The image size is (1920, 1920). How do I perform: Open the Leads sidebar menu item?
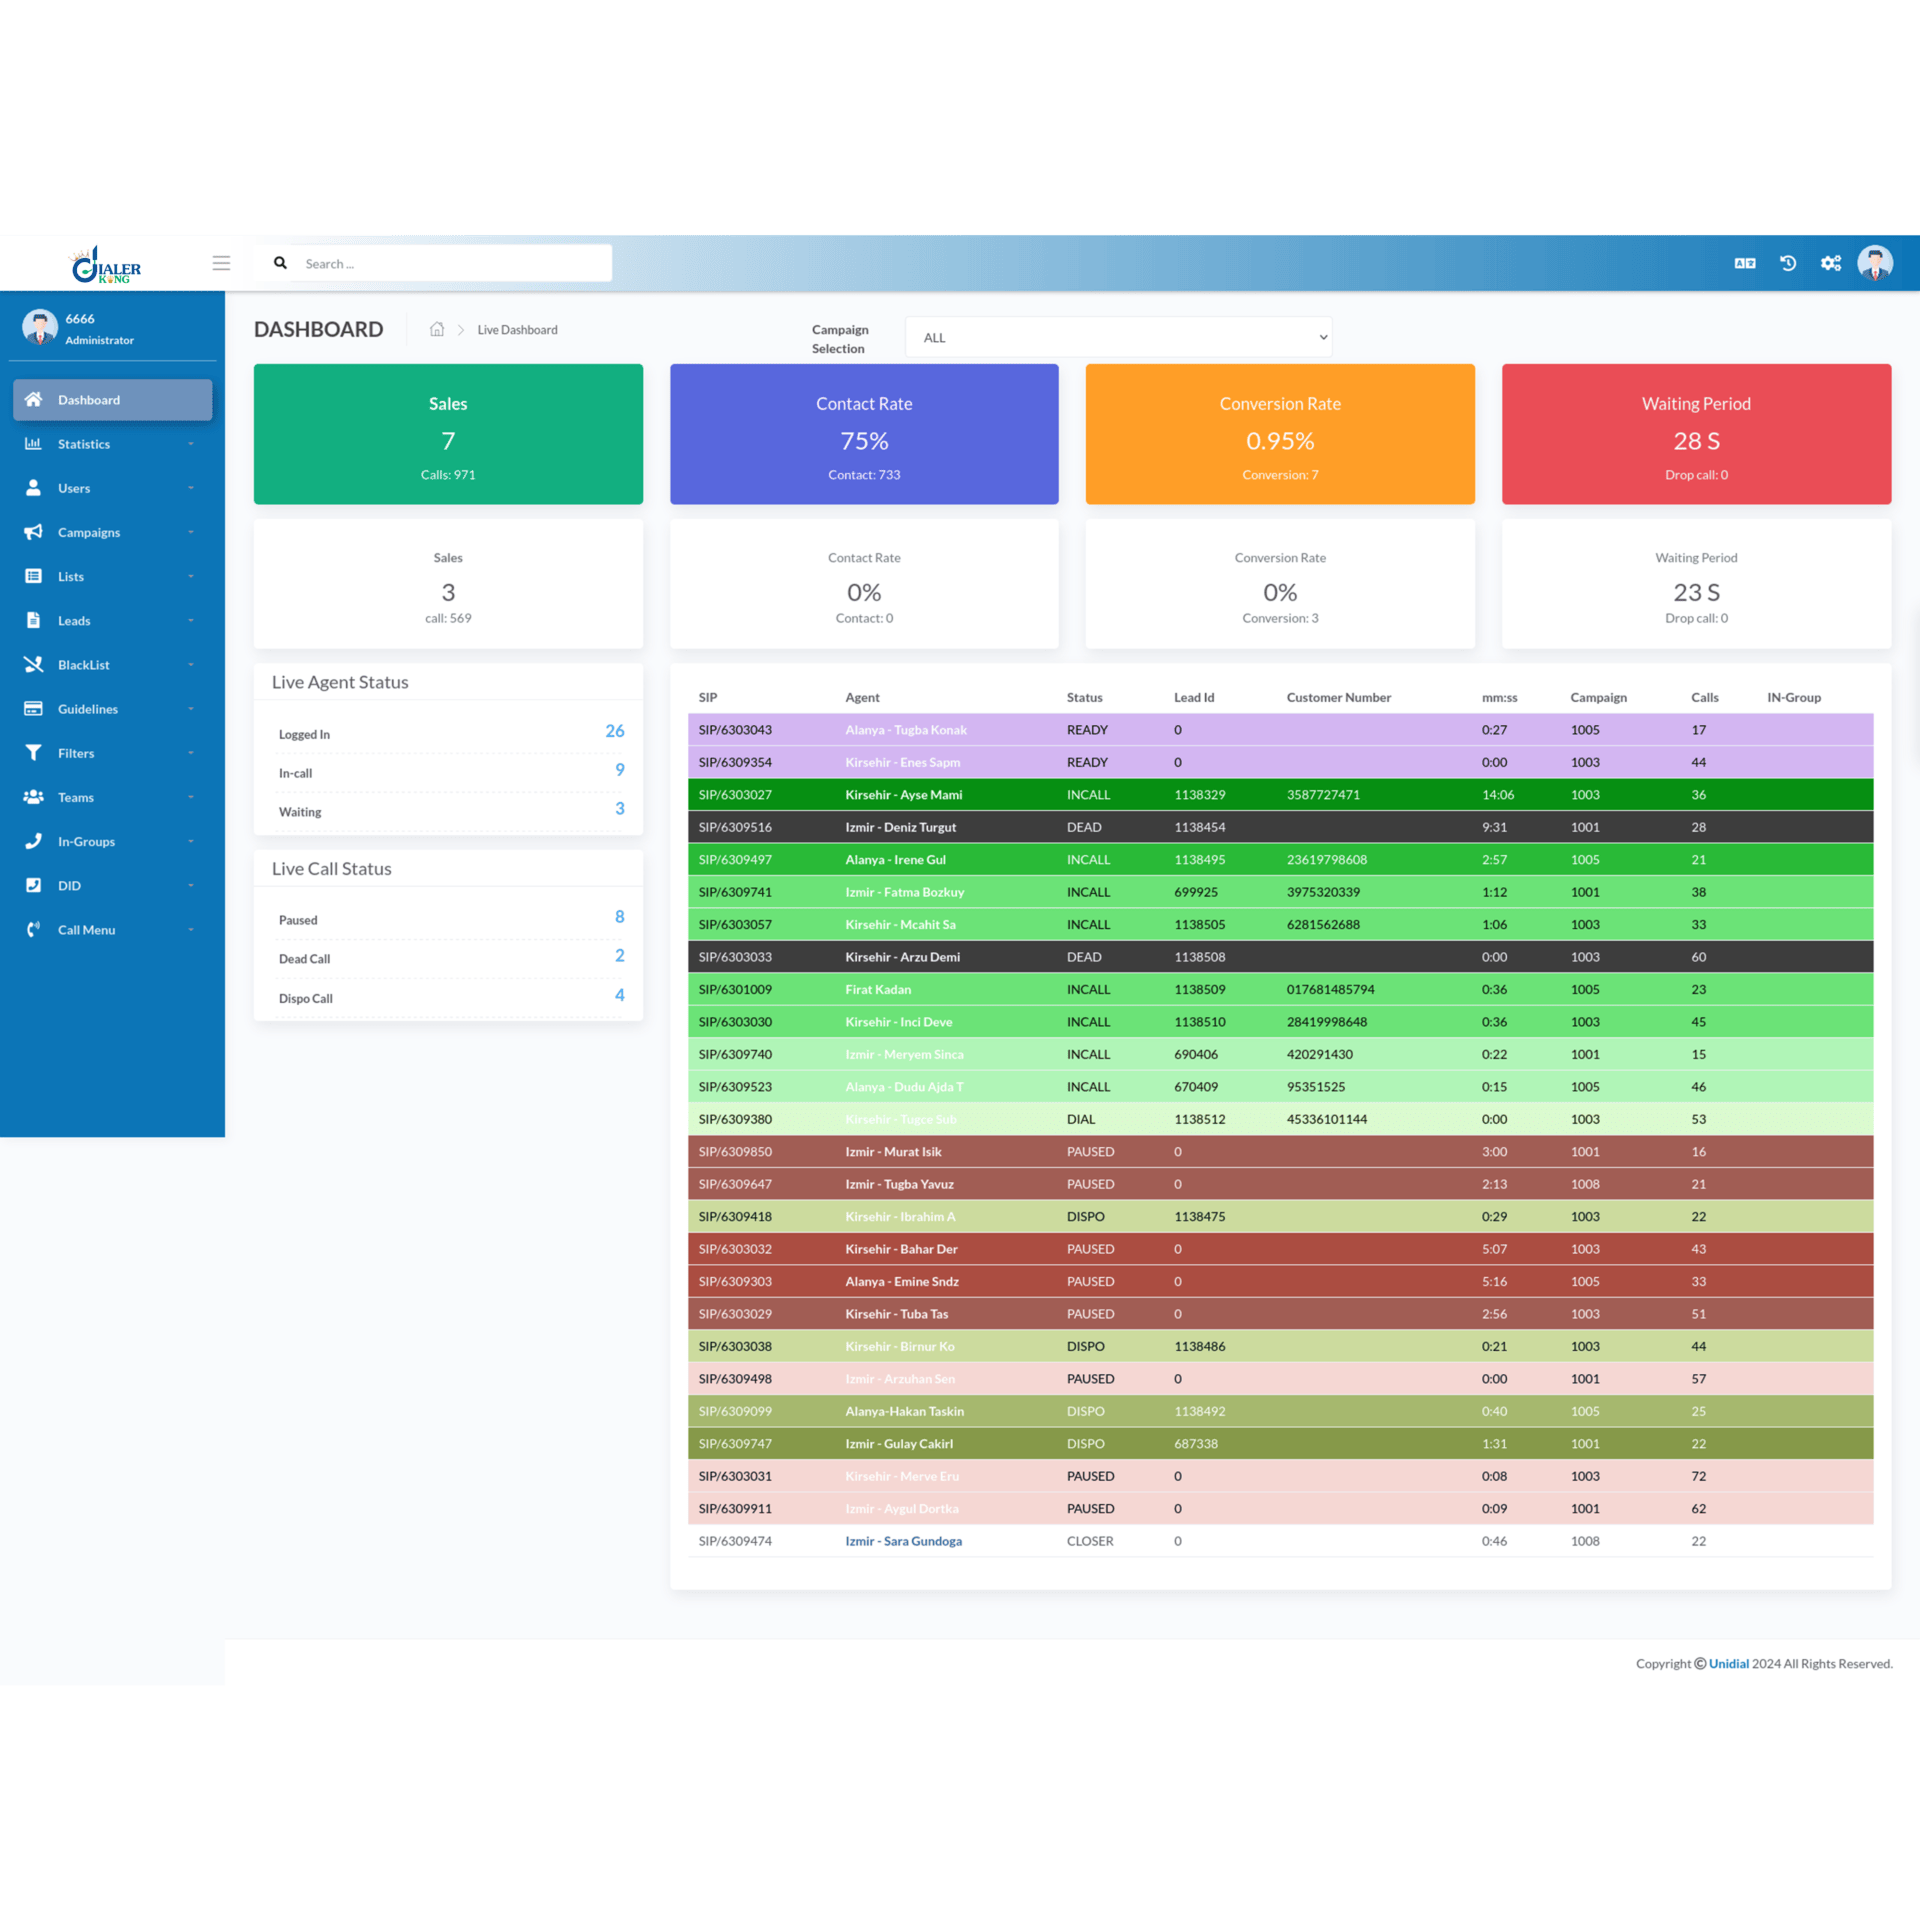[74, 621]
